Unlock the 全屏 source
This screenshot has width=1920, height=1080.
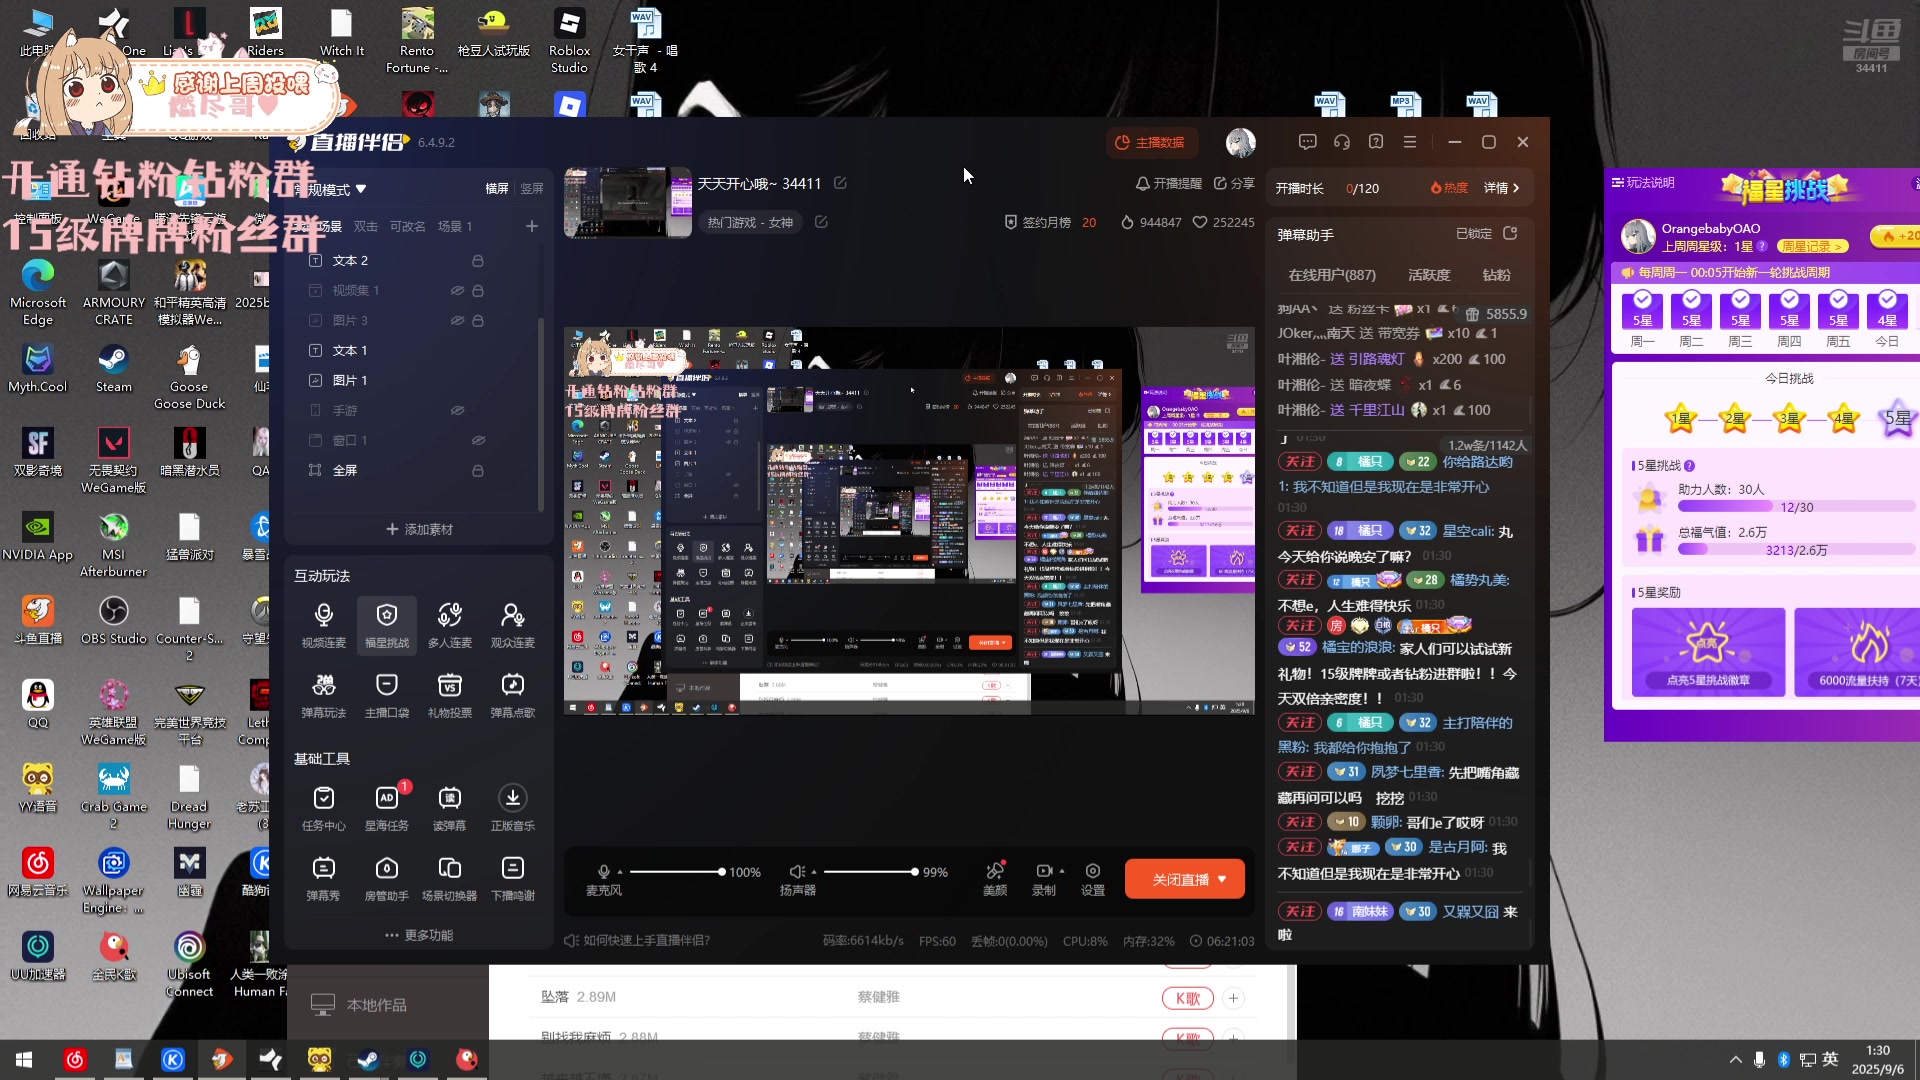click(478, 470)
